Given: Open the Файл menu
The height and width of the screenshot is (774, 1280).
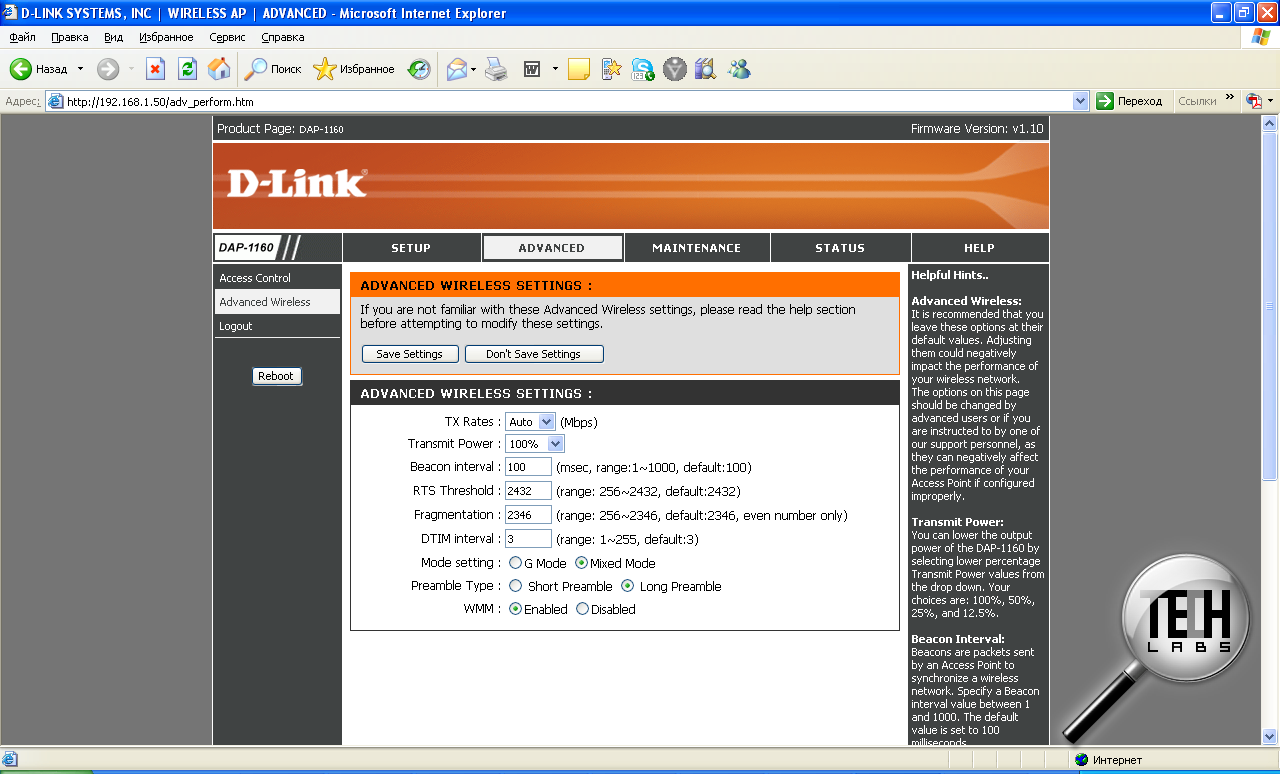Looking at the screenshot, I should pyautogui.click(x=22, y=37).
